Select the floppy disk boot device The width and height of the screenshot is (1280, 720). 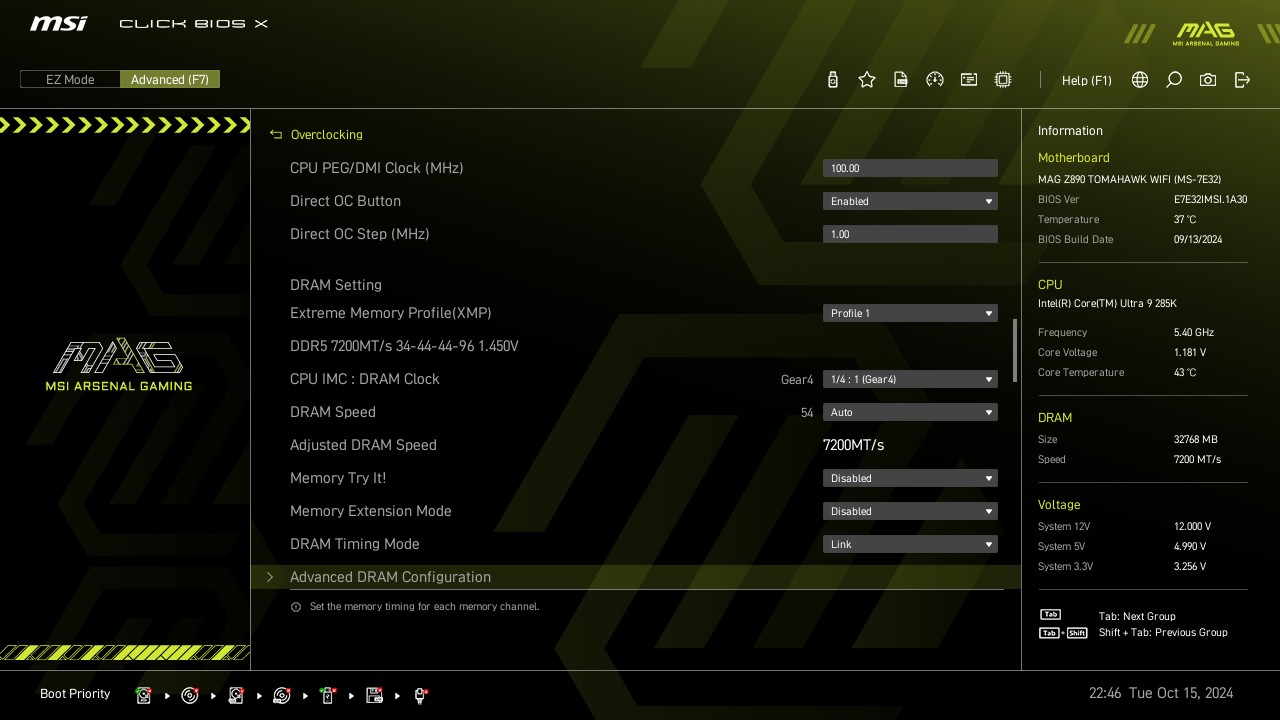click(375, 695)
